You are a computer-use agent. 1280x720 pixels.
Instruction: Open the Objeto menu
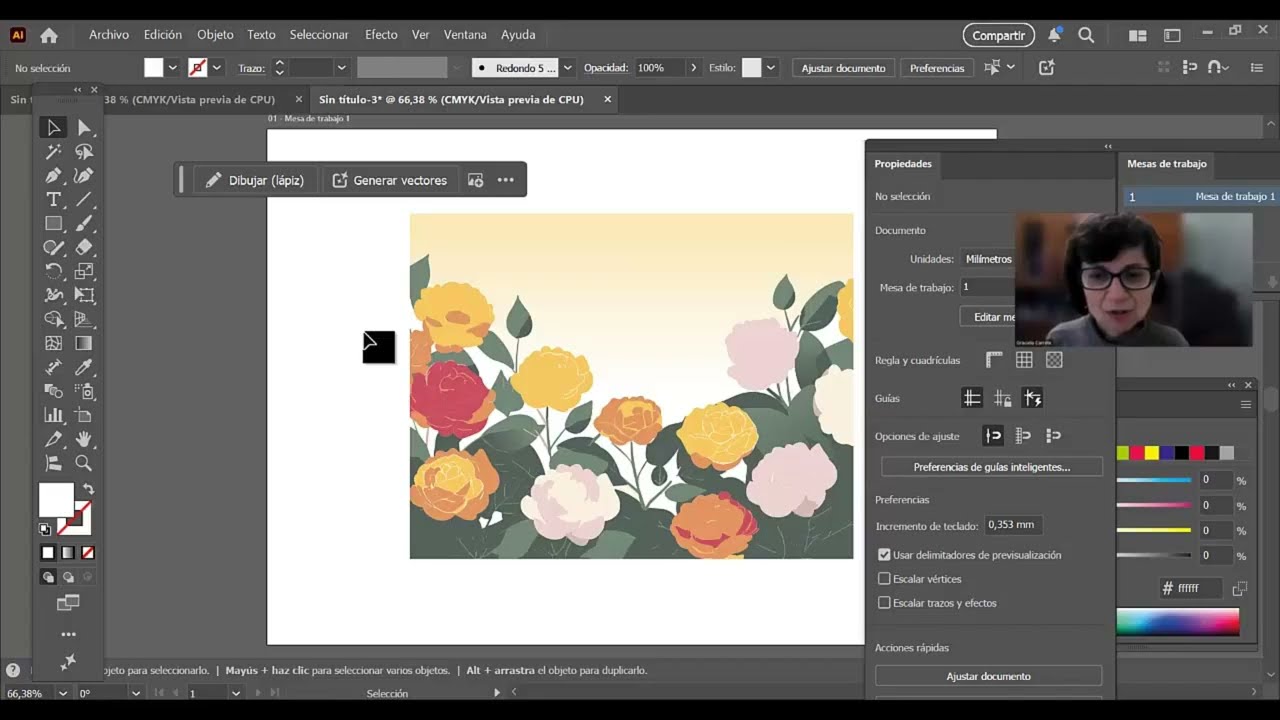215,35
